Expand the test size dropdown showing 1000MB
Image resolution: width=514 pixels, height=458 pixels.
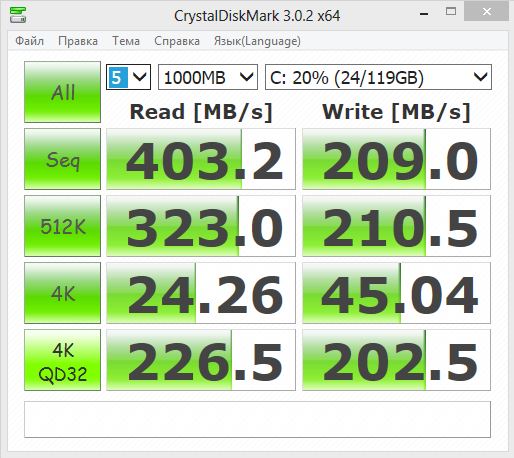[x=208, y=77]
